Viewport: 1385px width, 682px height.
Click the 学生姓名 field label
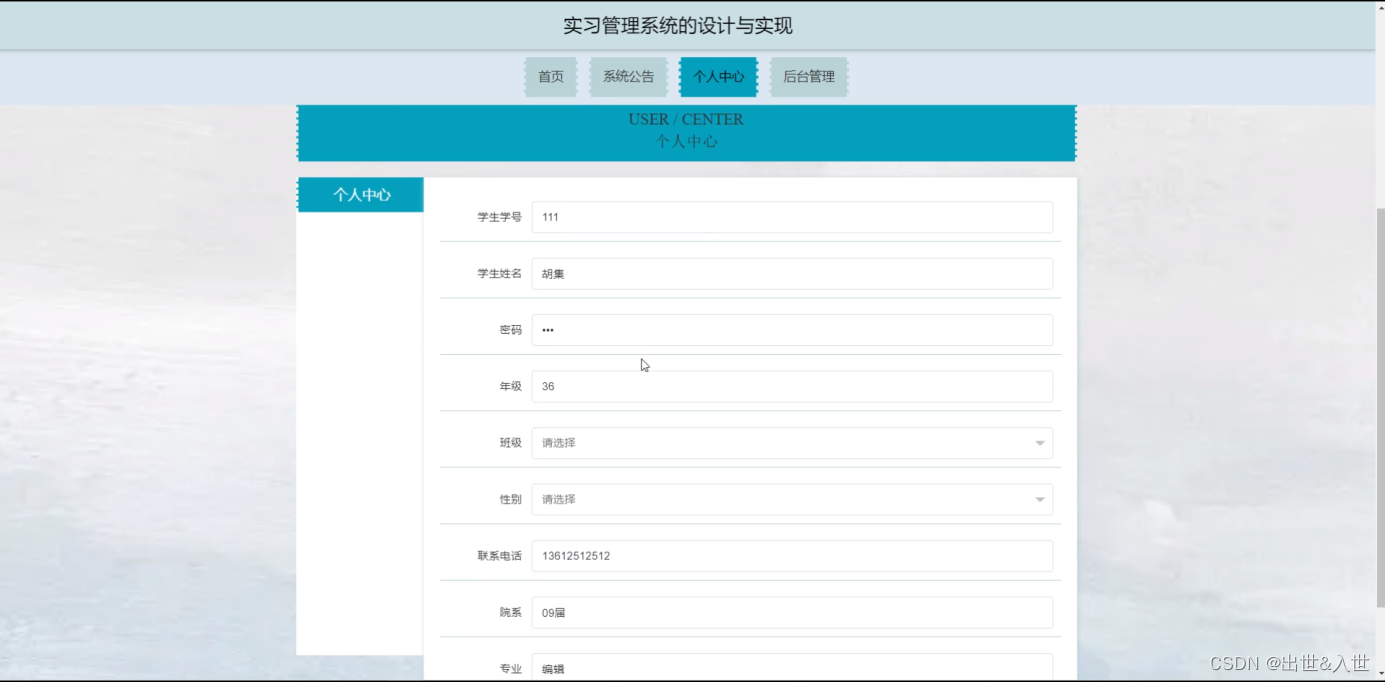pyautogui.click(x=499, y=274)
